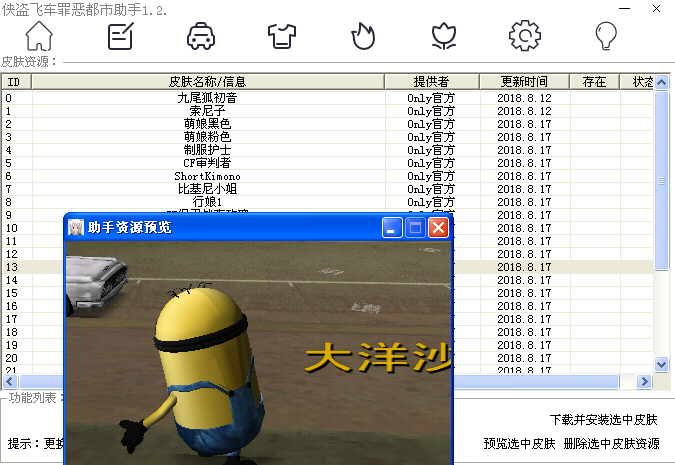Click the Only官方 provider in row 3
This screenshot has height=465, width=675.
coord(431,137)
